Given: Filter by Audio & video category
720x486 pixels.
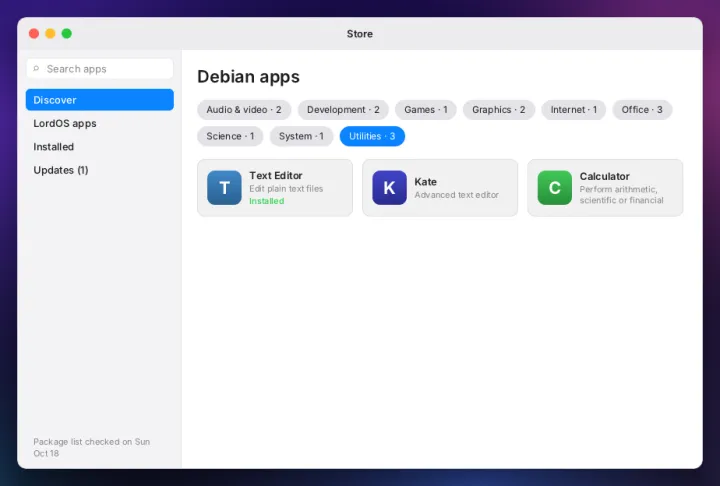Looking at the screenshot, I should (x=244, y=110).
